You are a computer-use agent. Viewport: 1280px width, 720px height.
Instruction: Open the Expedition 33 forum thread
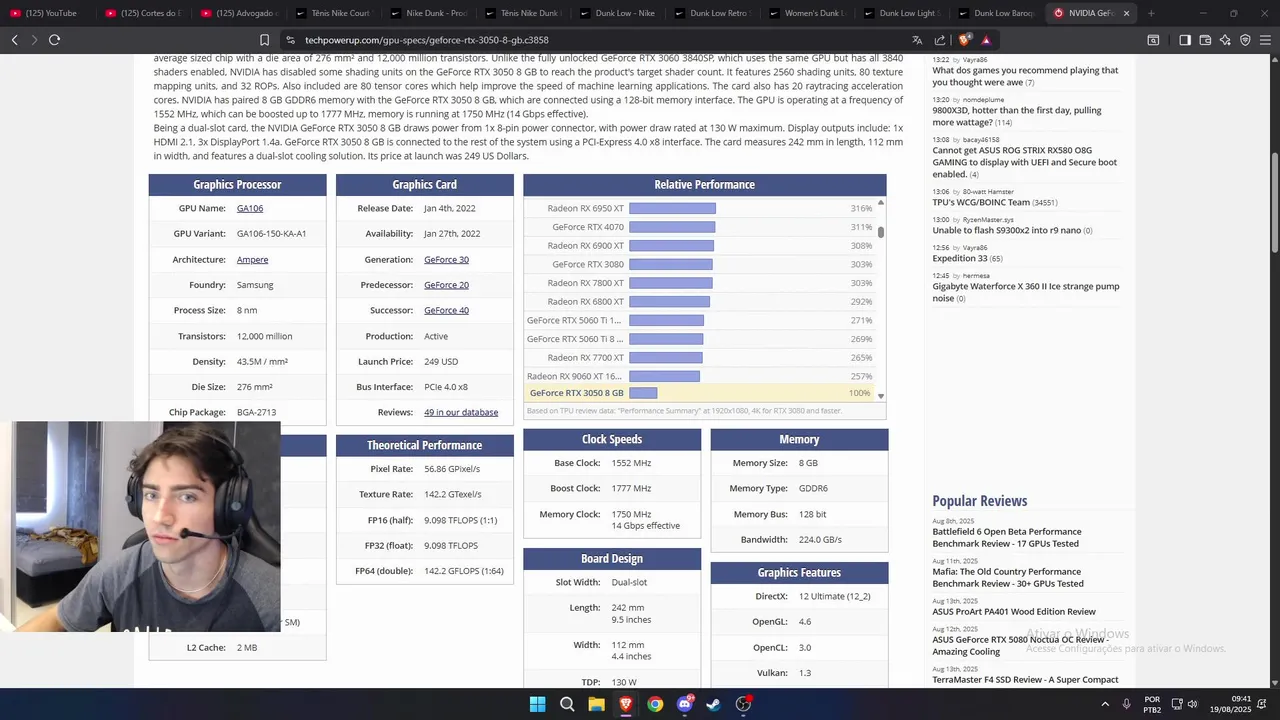(960, 259)
